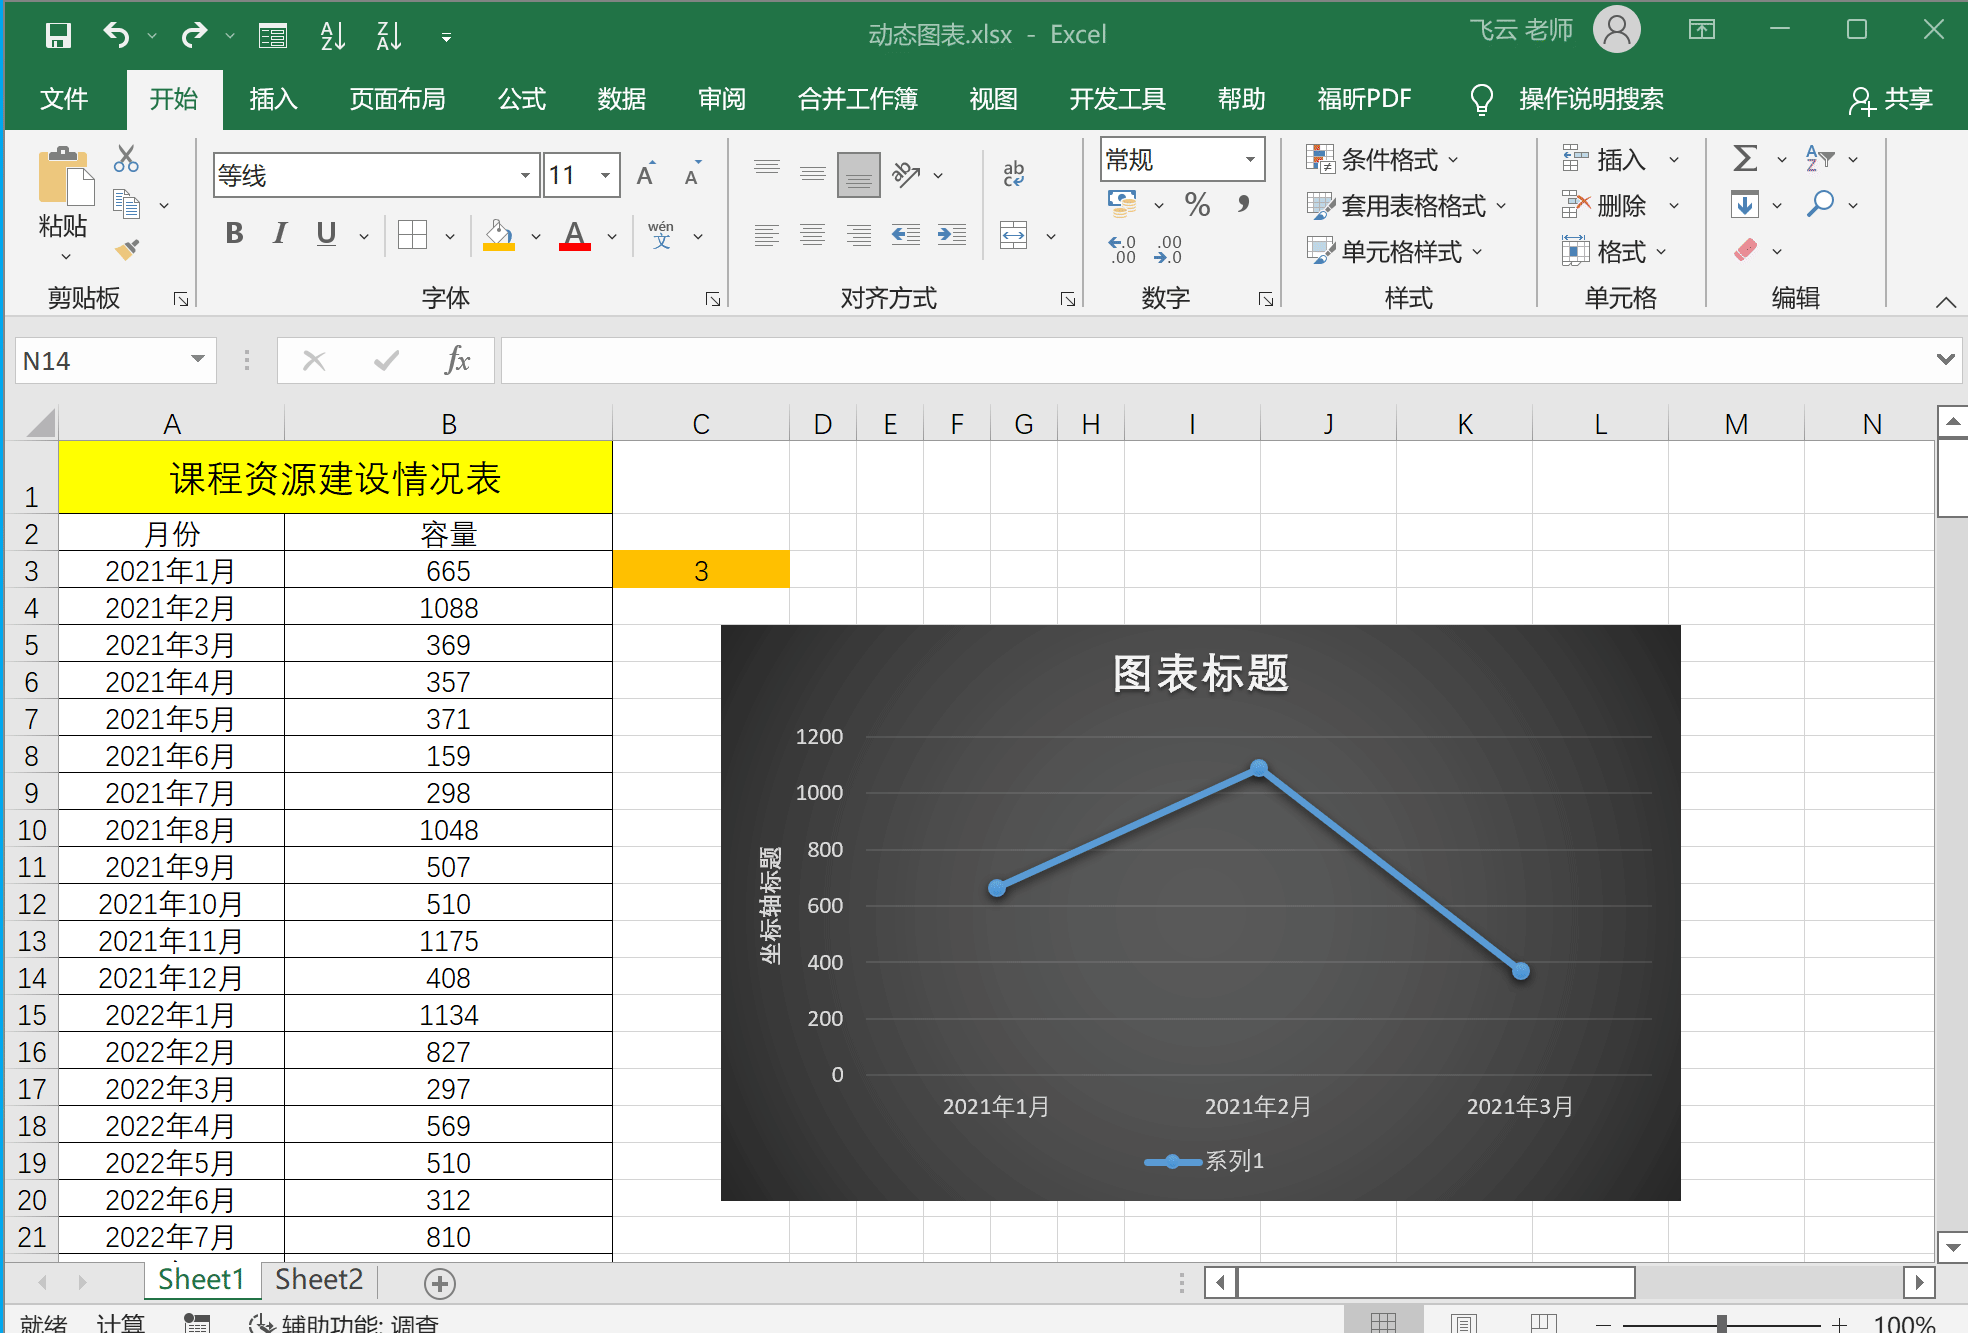This screenshot has width=1968, height=1333.
Task: Click the Format Painter brush icon
Action: click(x=127, y=249)
